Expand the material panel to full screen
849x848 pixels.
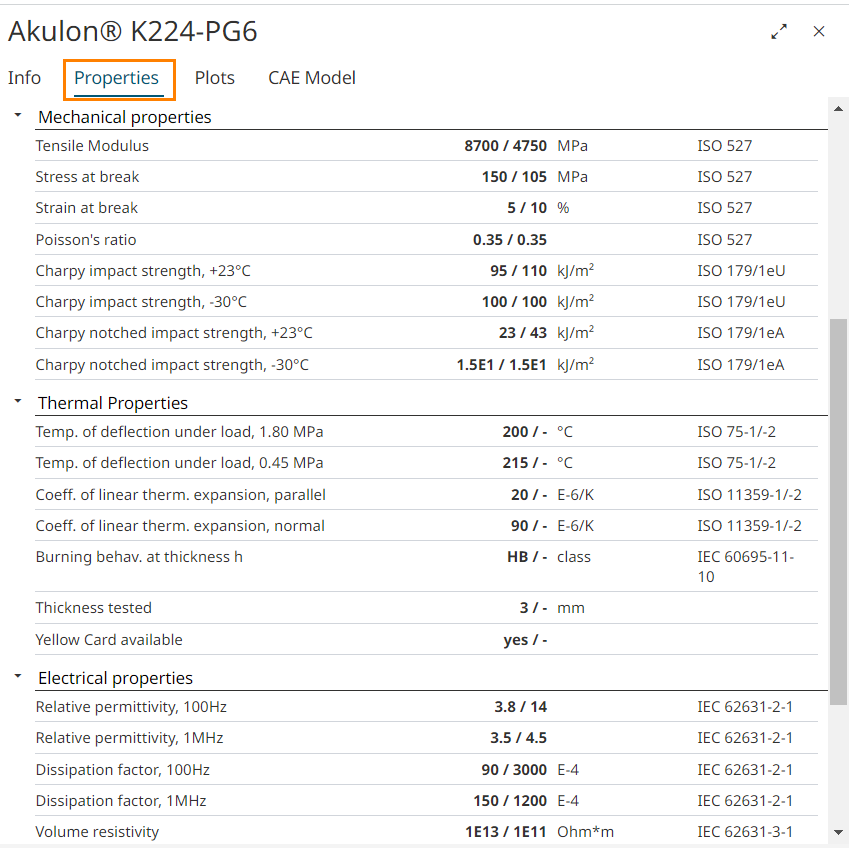[779, 32]
